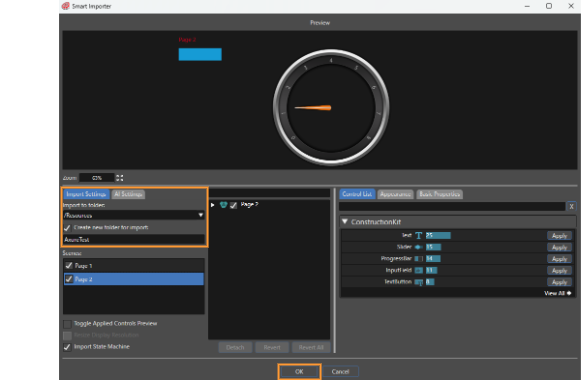Open the Import to folder dropdown

(x=200, y=215)
